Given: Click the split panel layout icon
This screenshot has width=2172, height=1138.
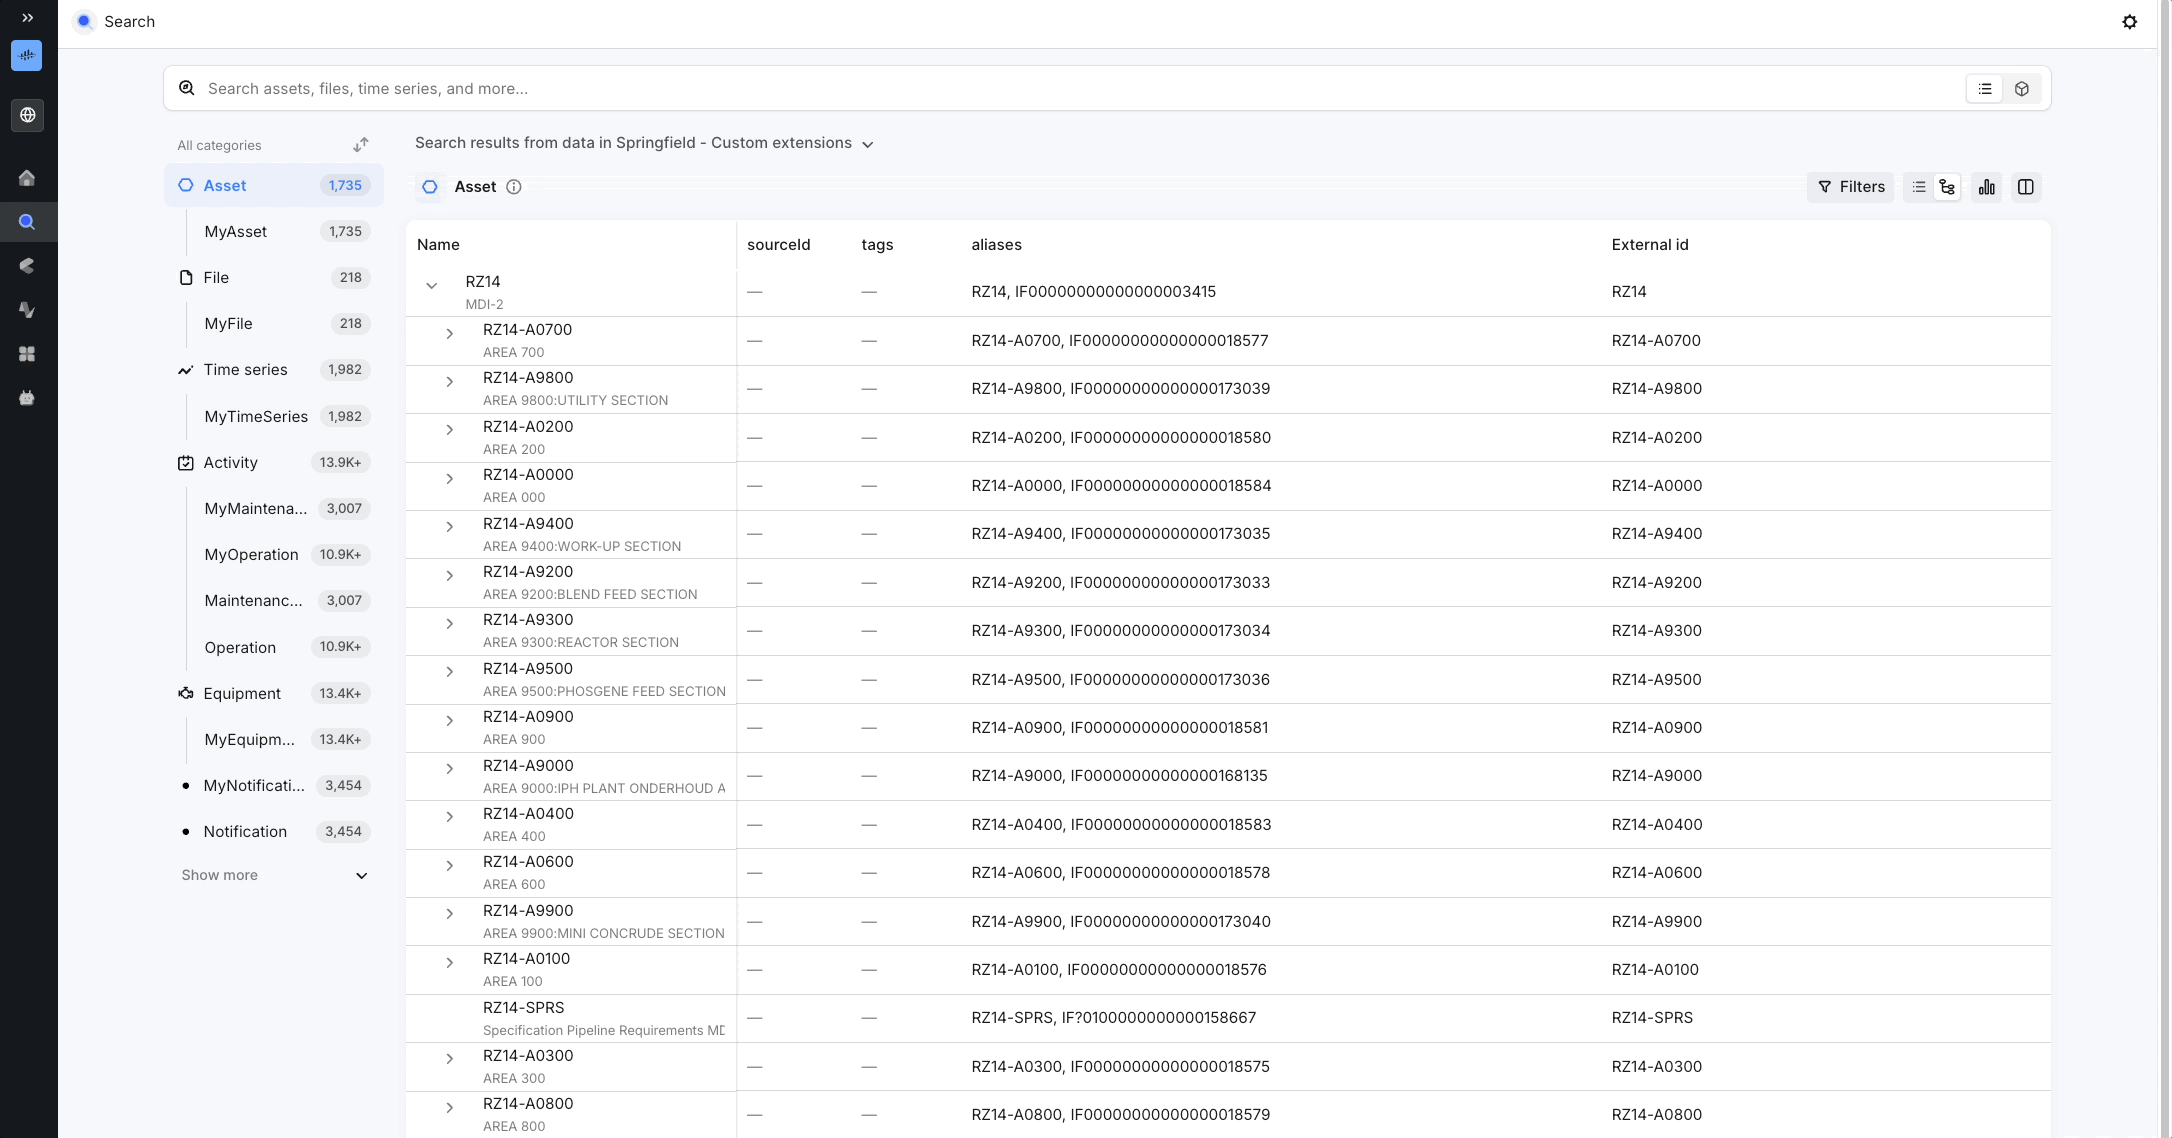Looking at the screenshot, I should coord(2025,187).
